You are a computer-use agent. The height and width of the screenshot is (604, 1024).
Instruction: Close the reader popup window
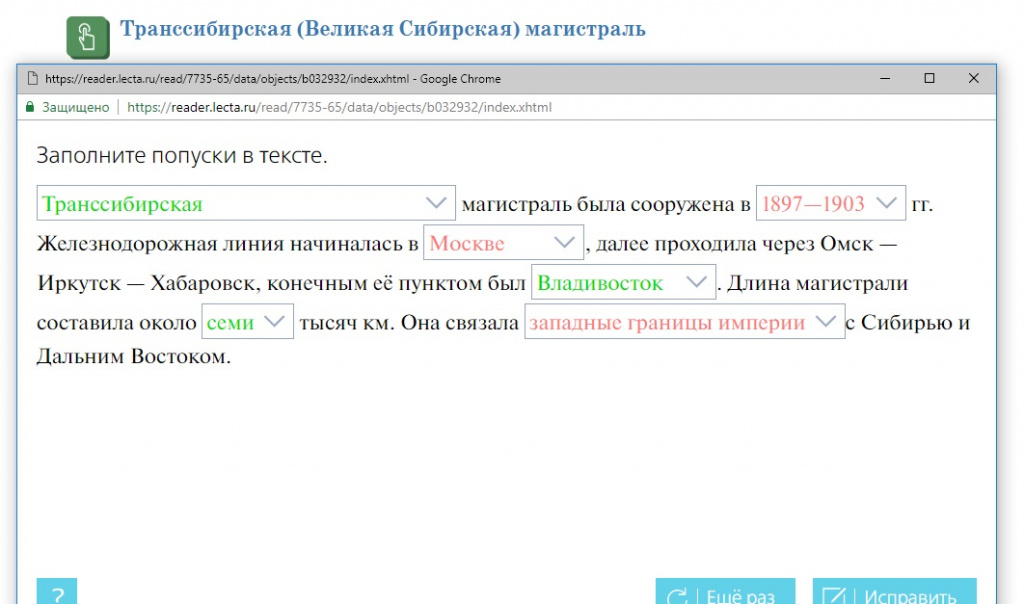click(x=973, y=79)
